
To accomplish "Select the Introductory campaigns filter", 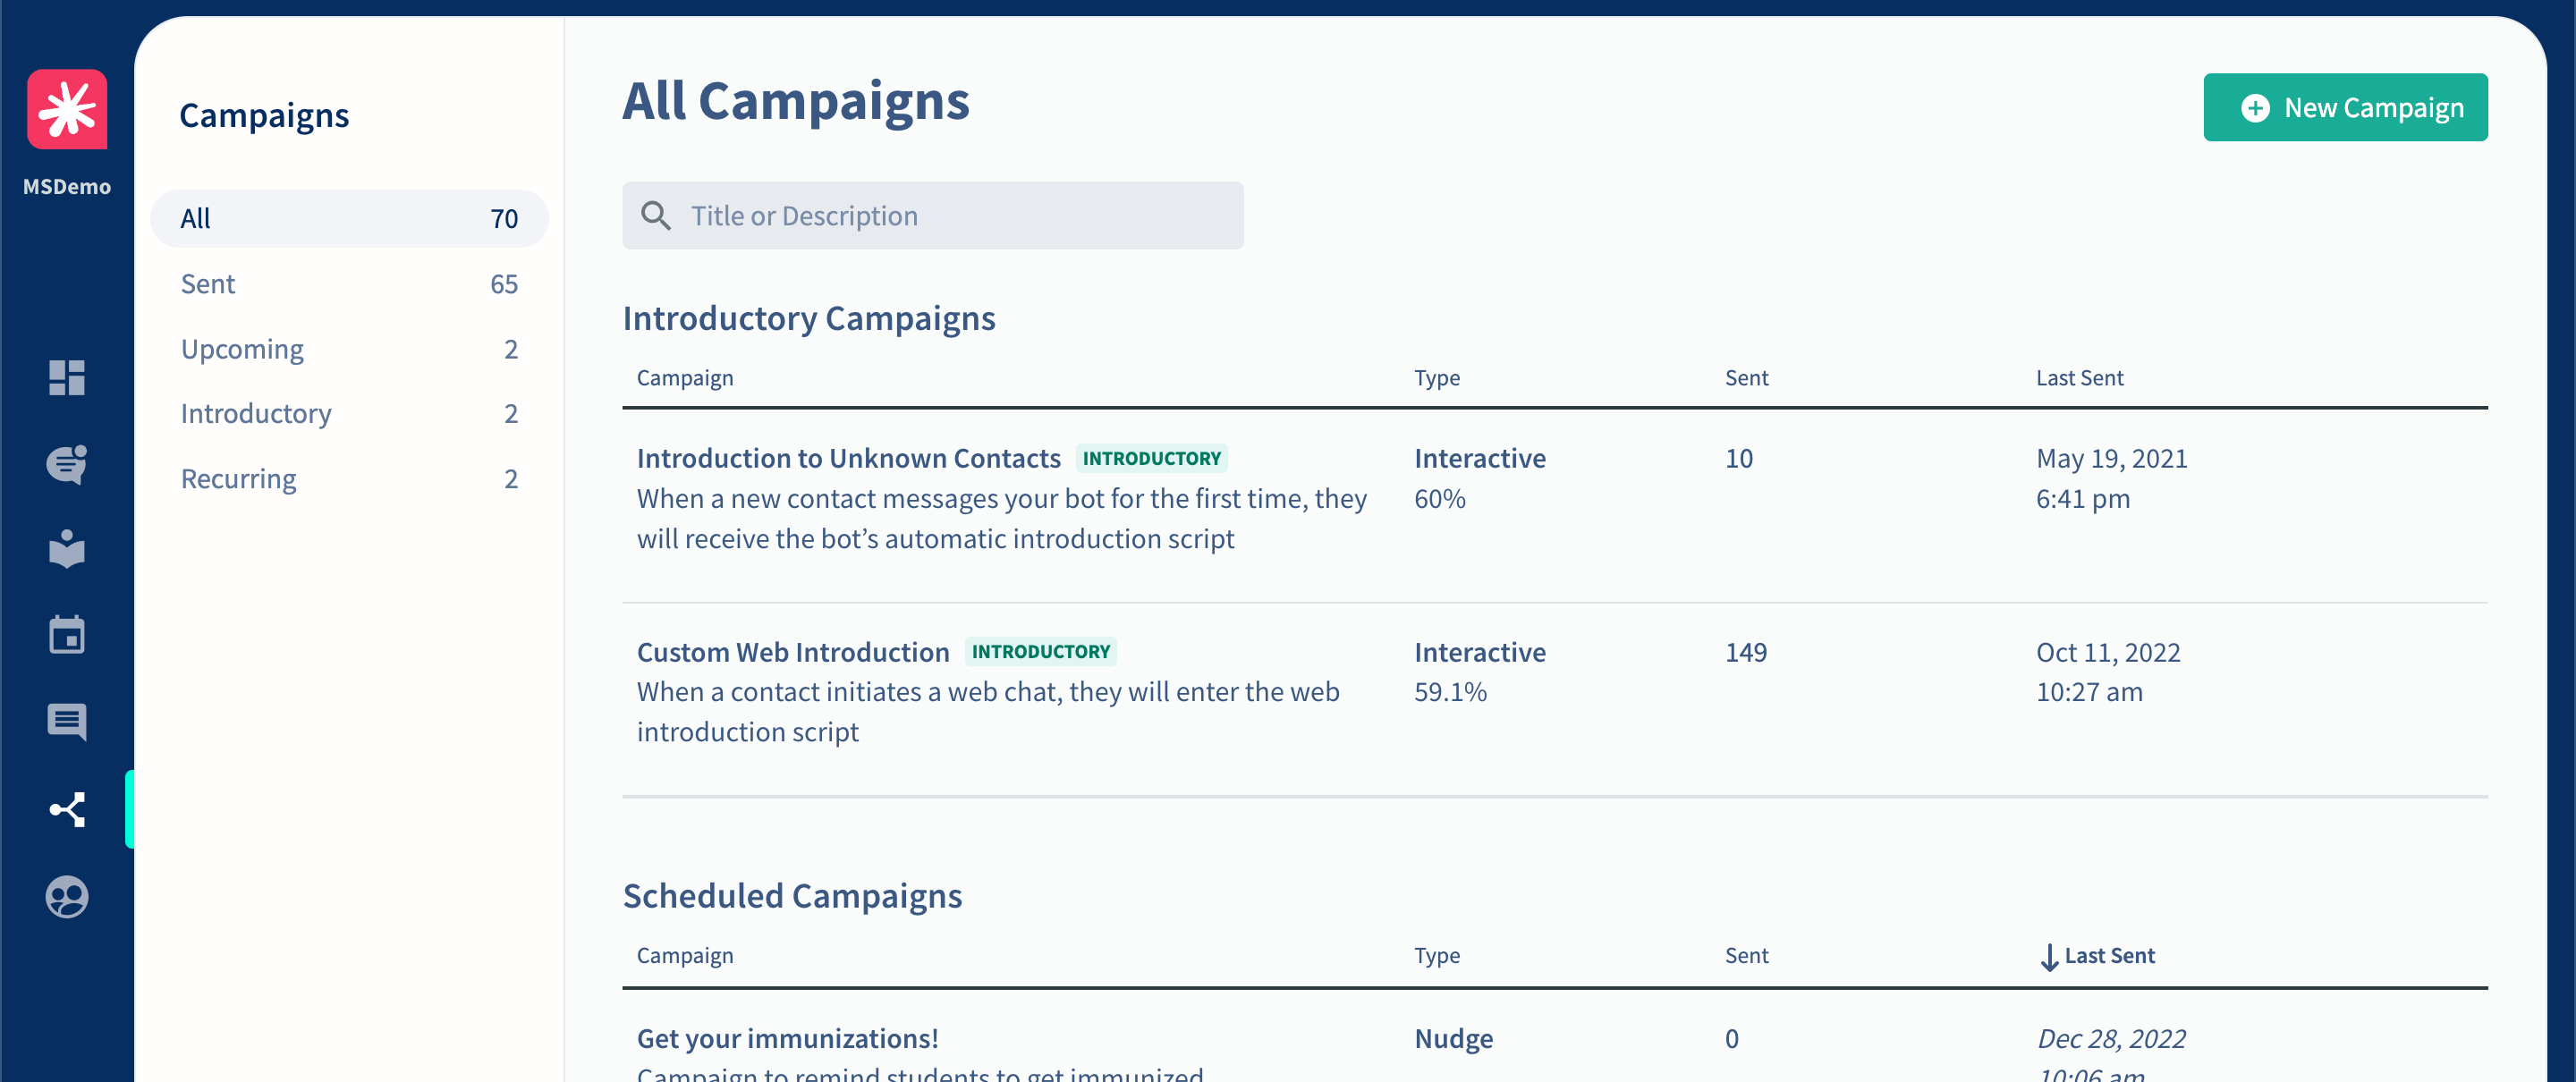I will 349,413.
